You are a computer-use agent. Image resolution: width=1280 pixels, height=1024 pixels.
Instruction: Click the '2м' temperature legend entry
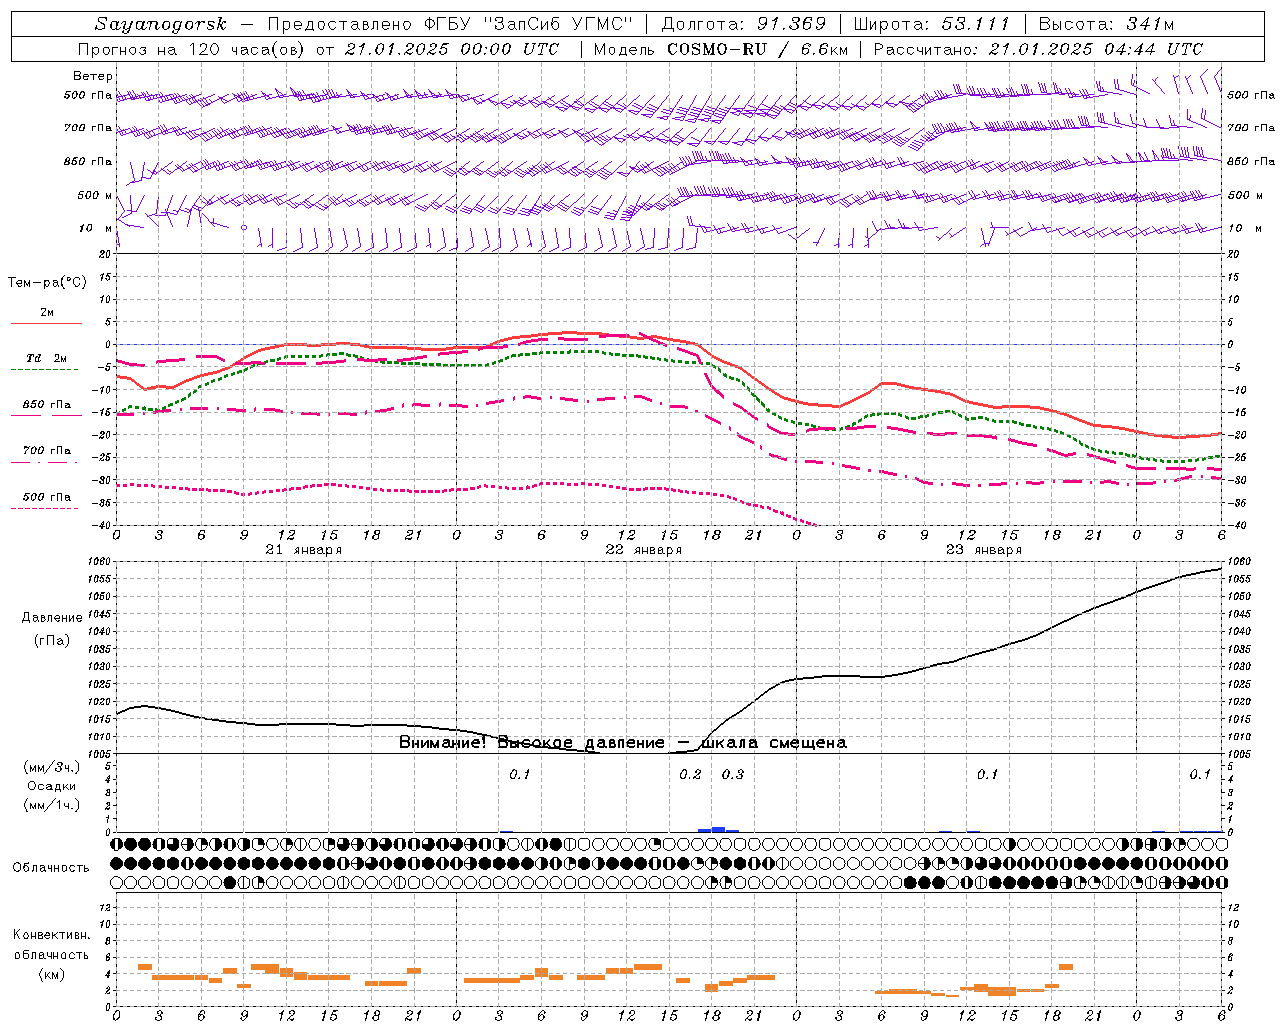[47, 312]
